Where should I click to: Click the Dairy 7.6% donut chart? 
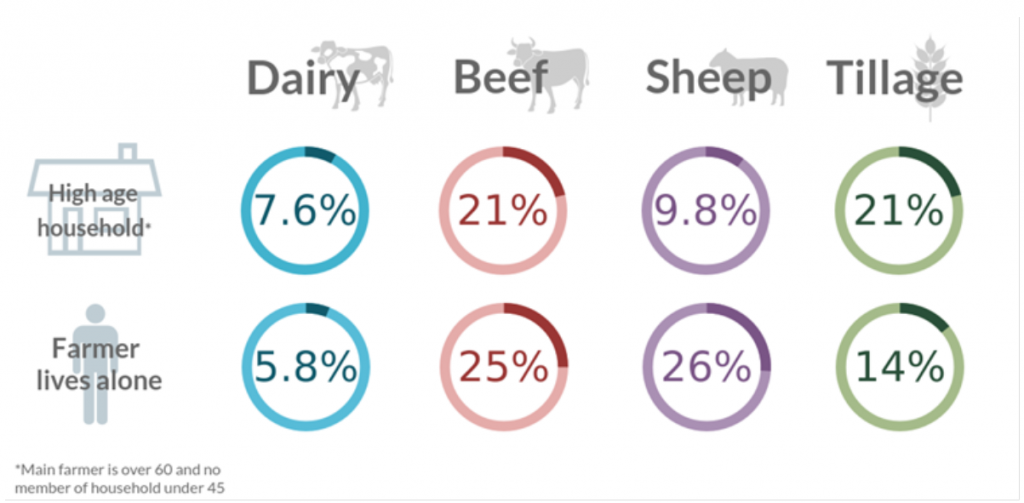pos(304,211)
